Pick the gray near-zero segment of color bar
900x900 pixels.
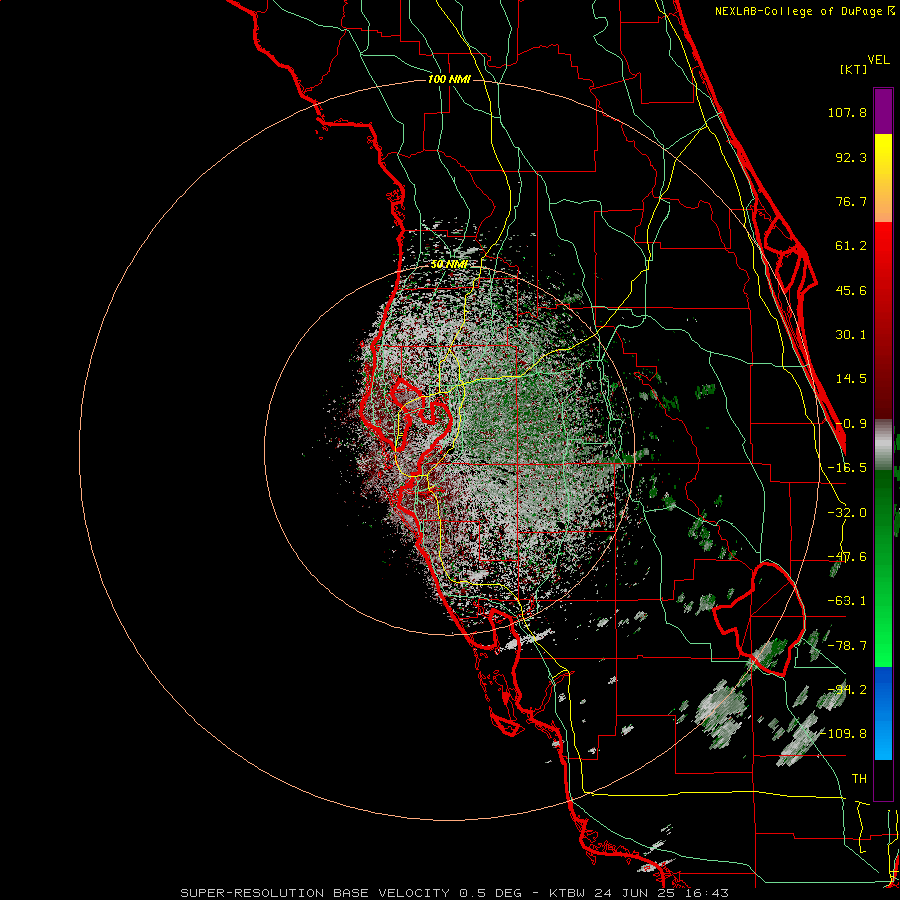tap(883, 444)
